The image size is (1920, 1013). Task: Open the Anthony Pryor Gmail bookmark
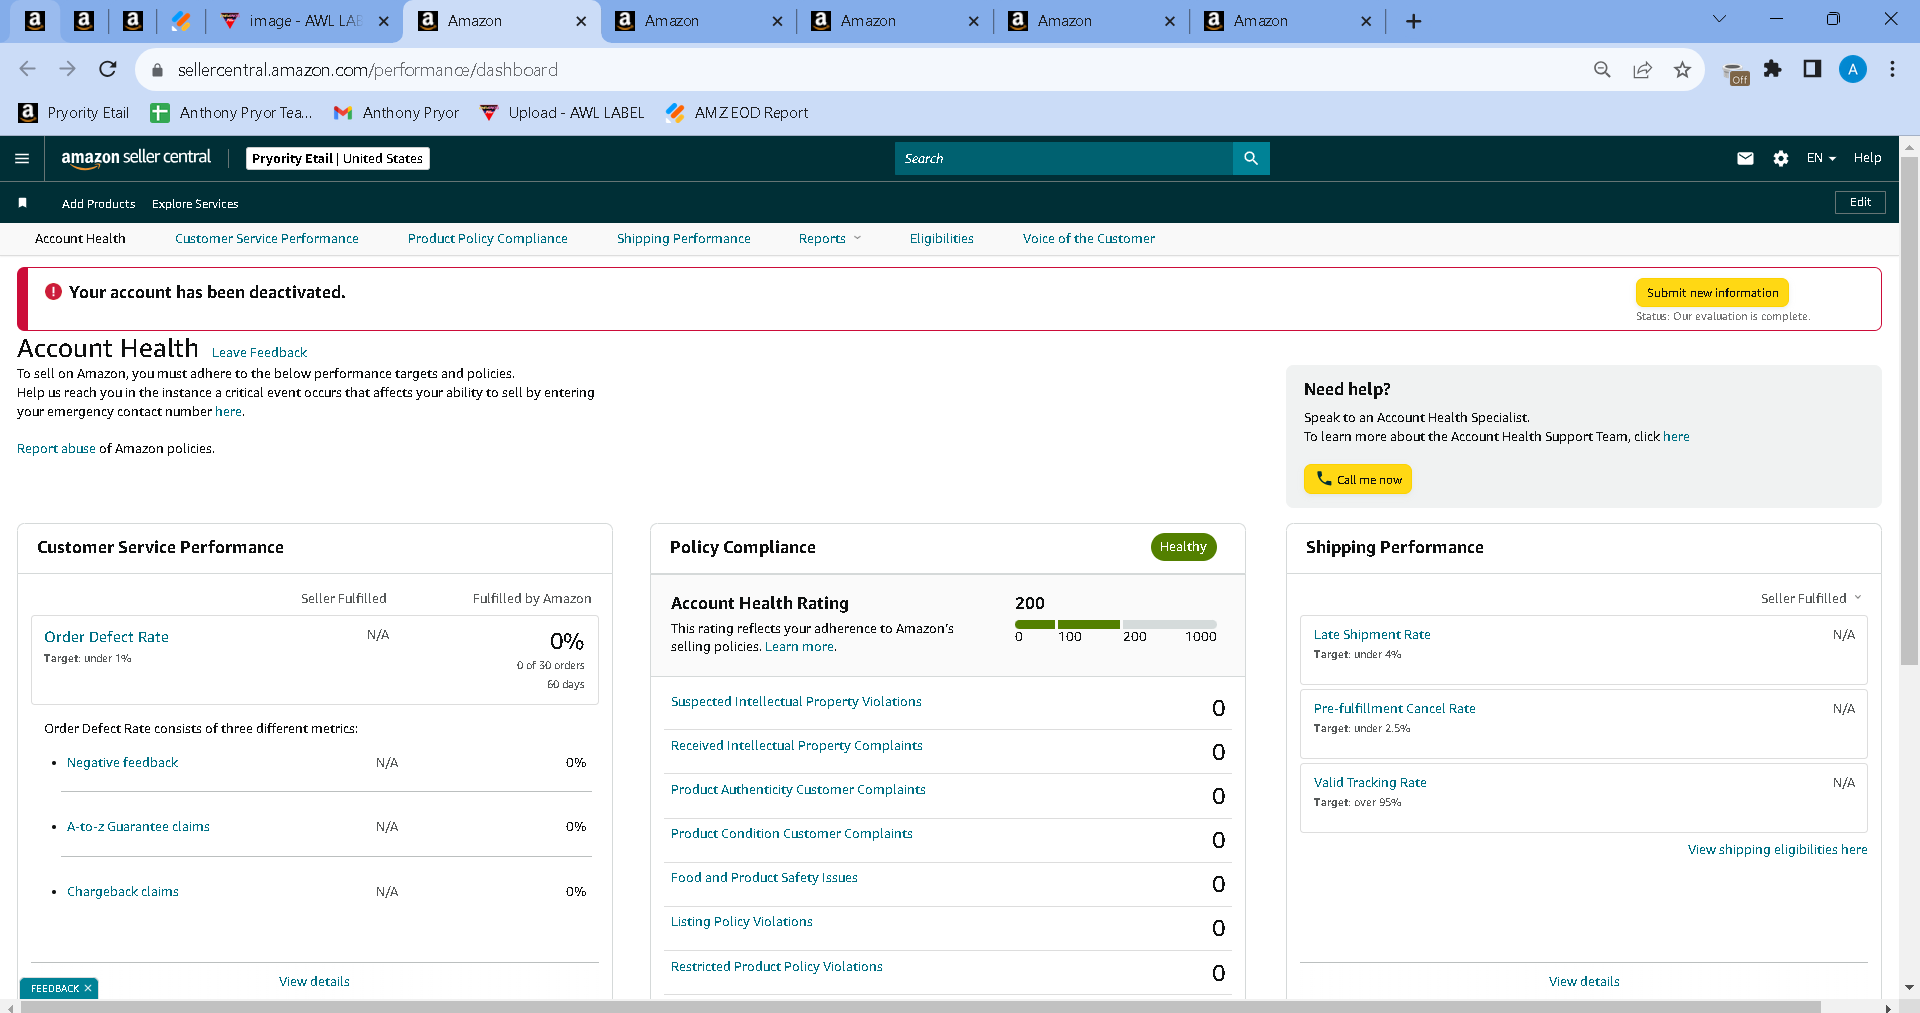tap(396, 113)
